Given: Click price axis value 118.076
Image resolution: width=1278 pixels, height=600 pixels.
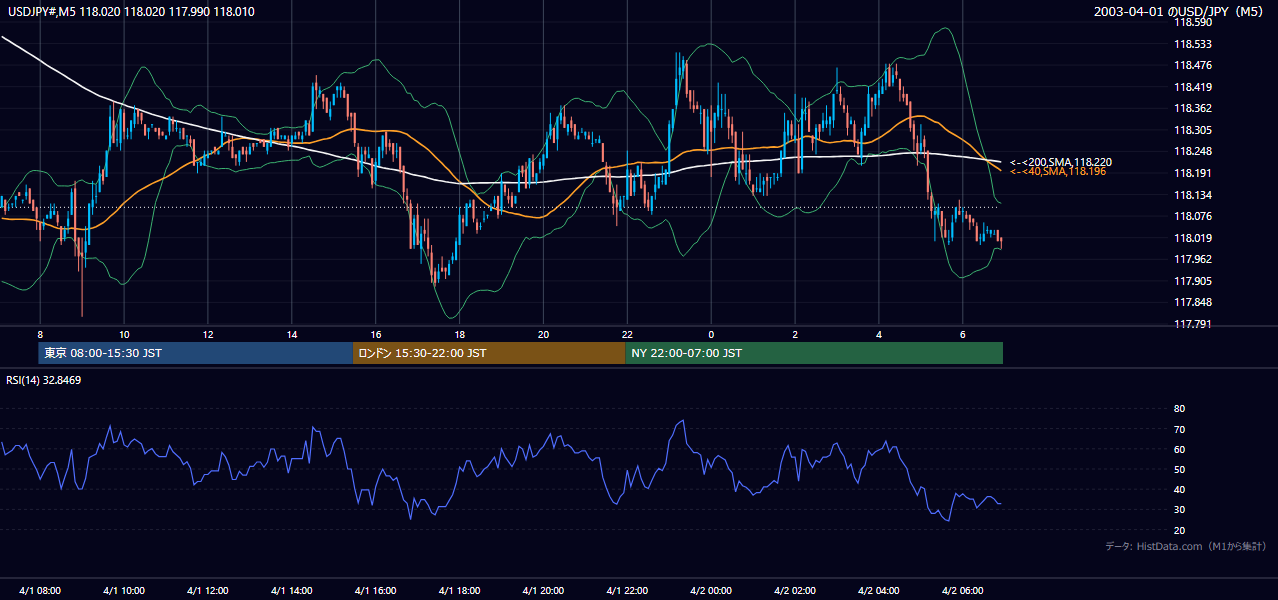Looking at the screenshot, I should 1193,216.
